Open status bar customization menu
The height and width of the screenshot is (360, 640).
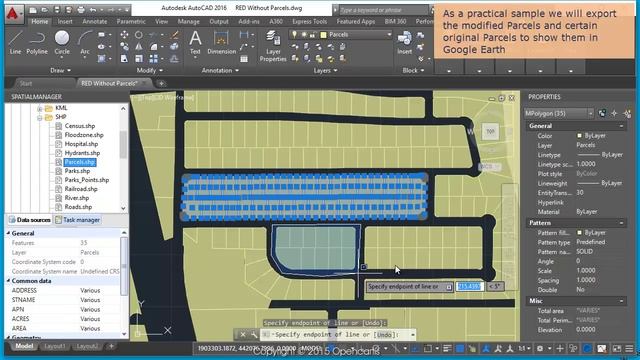629,349
